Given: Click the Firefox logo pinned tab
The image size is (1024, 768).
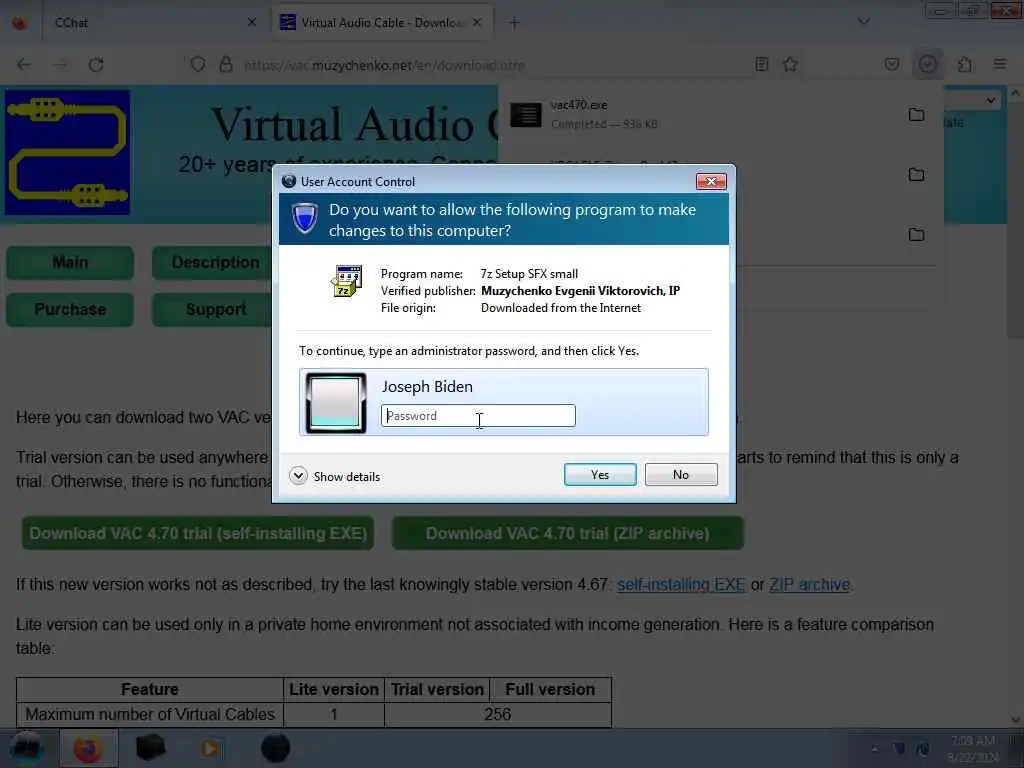Looking at the screenshot, I should point(20,23).
